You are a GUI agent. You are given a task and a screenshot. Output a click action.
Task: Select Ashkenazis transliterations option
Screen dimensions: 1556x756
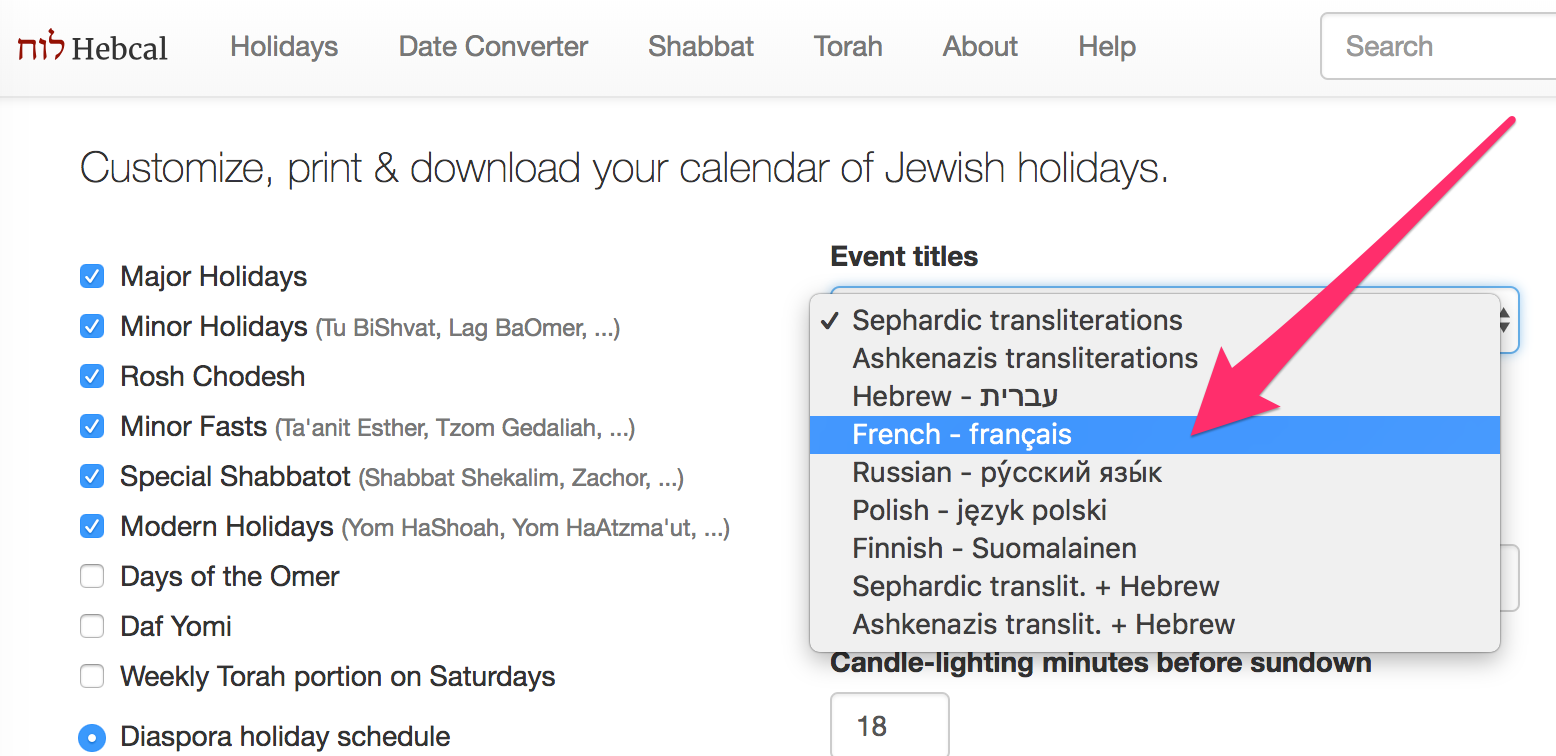pyautogui.click(x=1023, y=358)
